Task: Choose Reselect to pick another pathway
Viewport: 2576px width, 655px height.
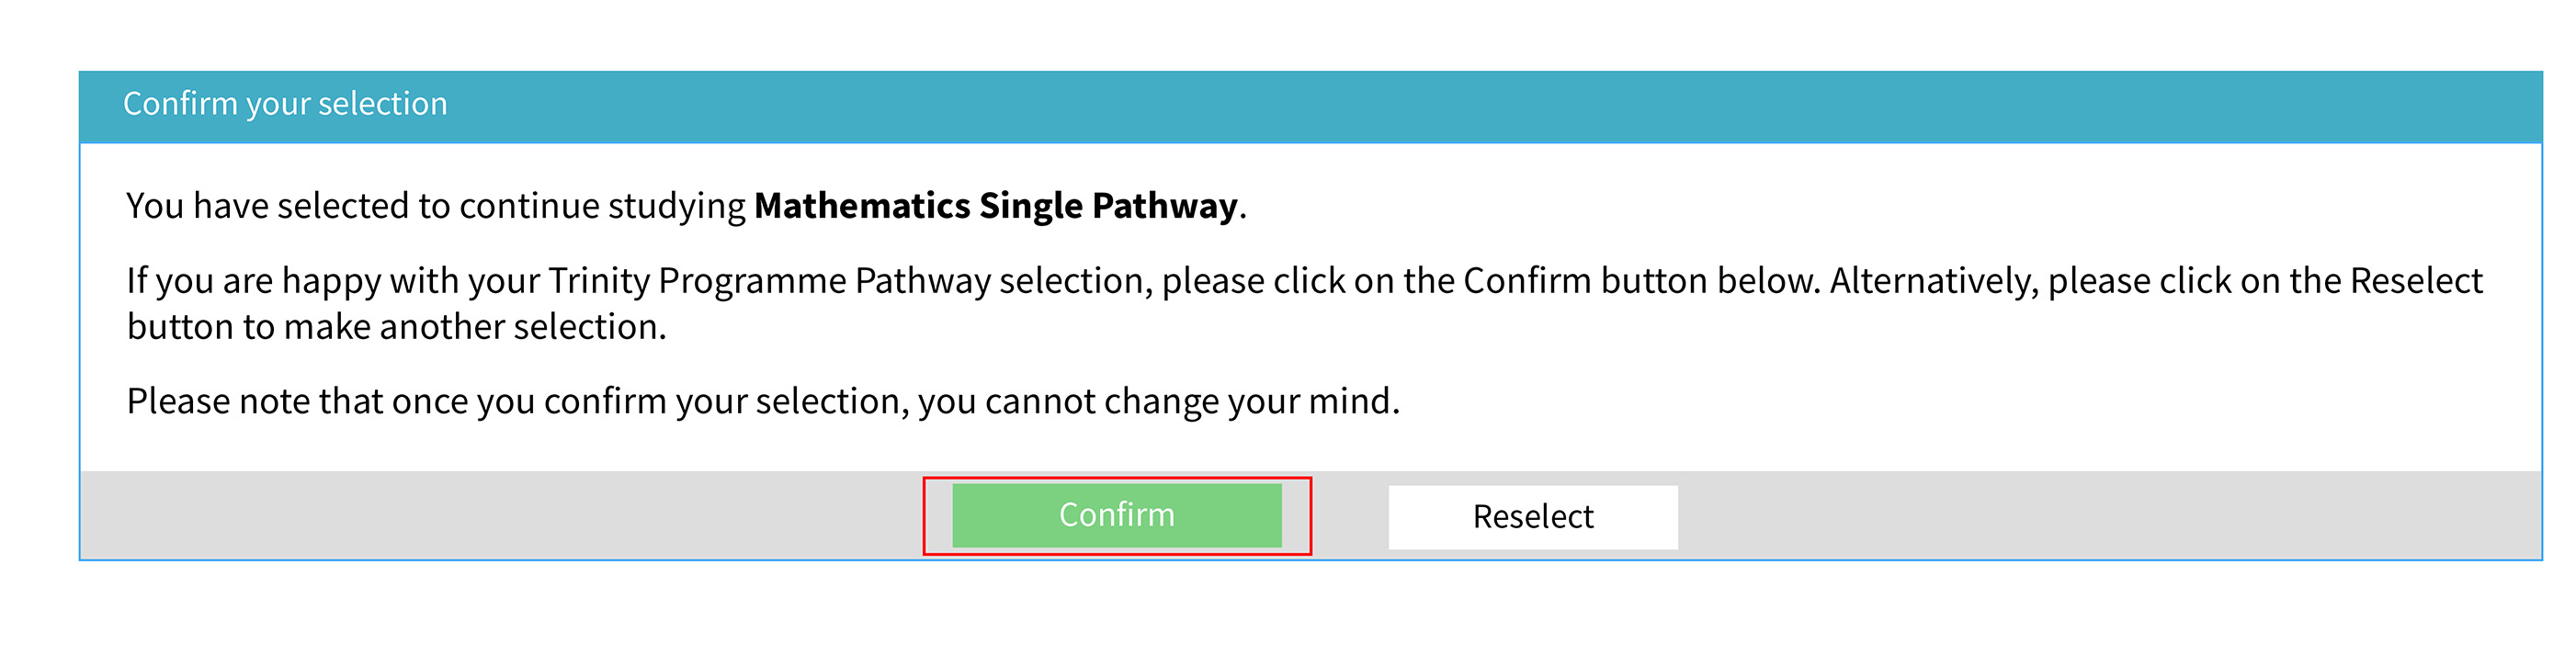Action: (x=1533, y=517)
